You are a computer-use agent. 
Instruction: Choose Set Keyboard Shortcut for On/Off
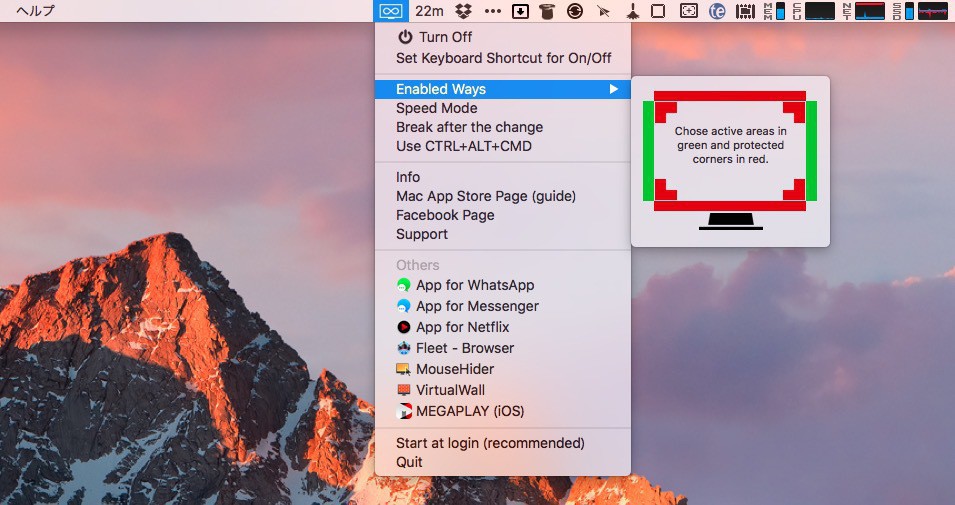coord(502,58)
